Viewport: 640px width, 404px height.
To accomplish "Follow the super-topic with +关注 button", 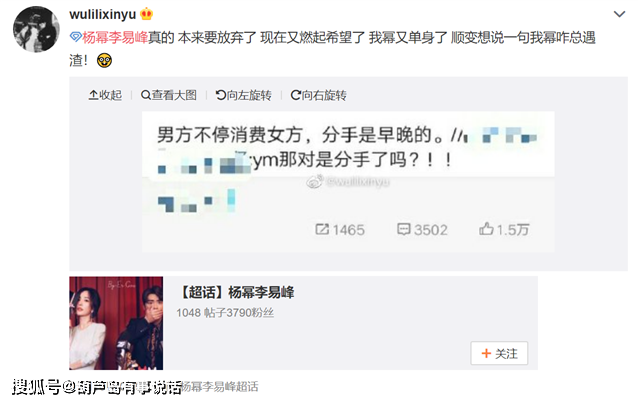I will coord(499,353).
